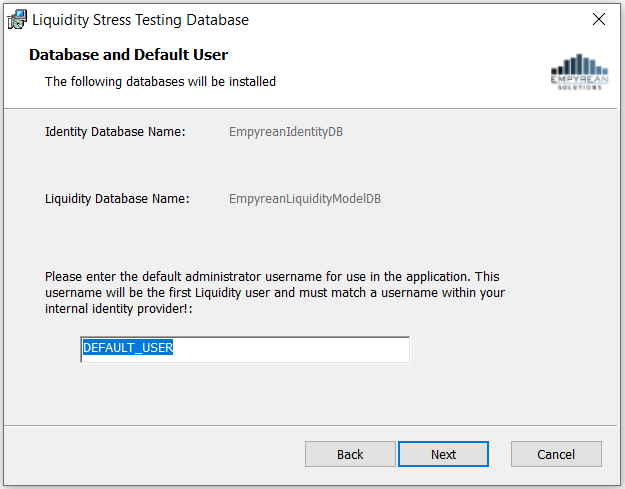This screenshot has height=489, width=625.
Task: Click the Next button
Action: pos(443,454)
